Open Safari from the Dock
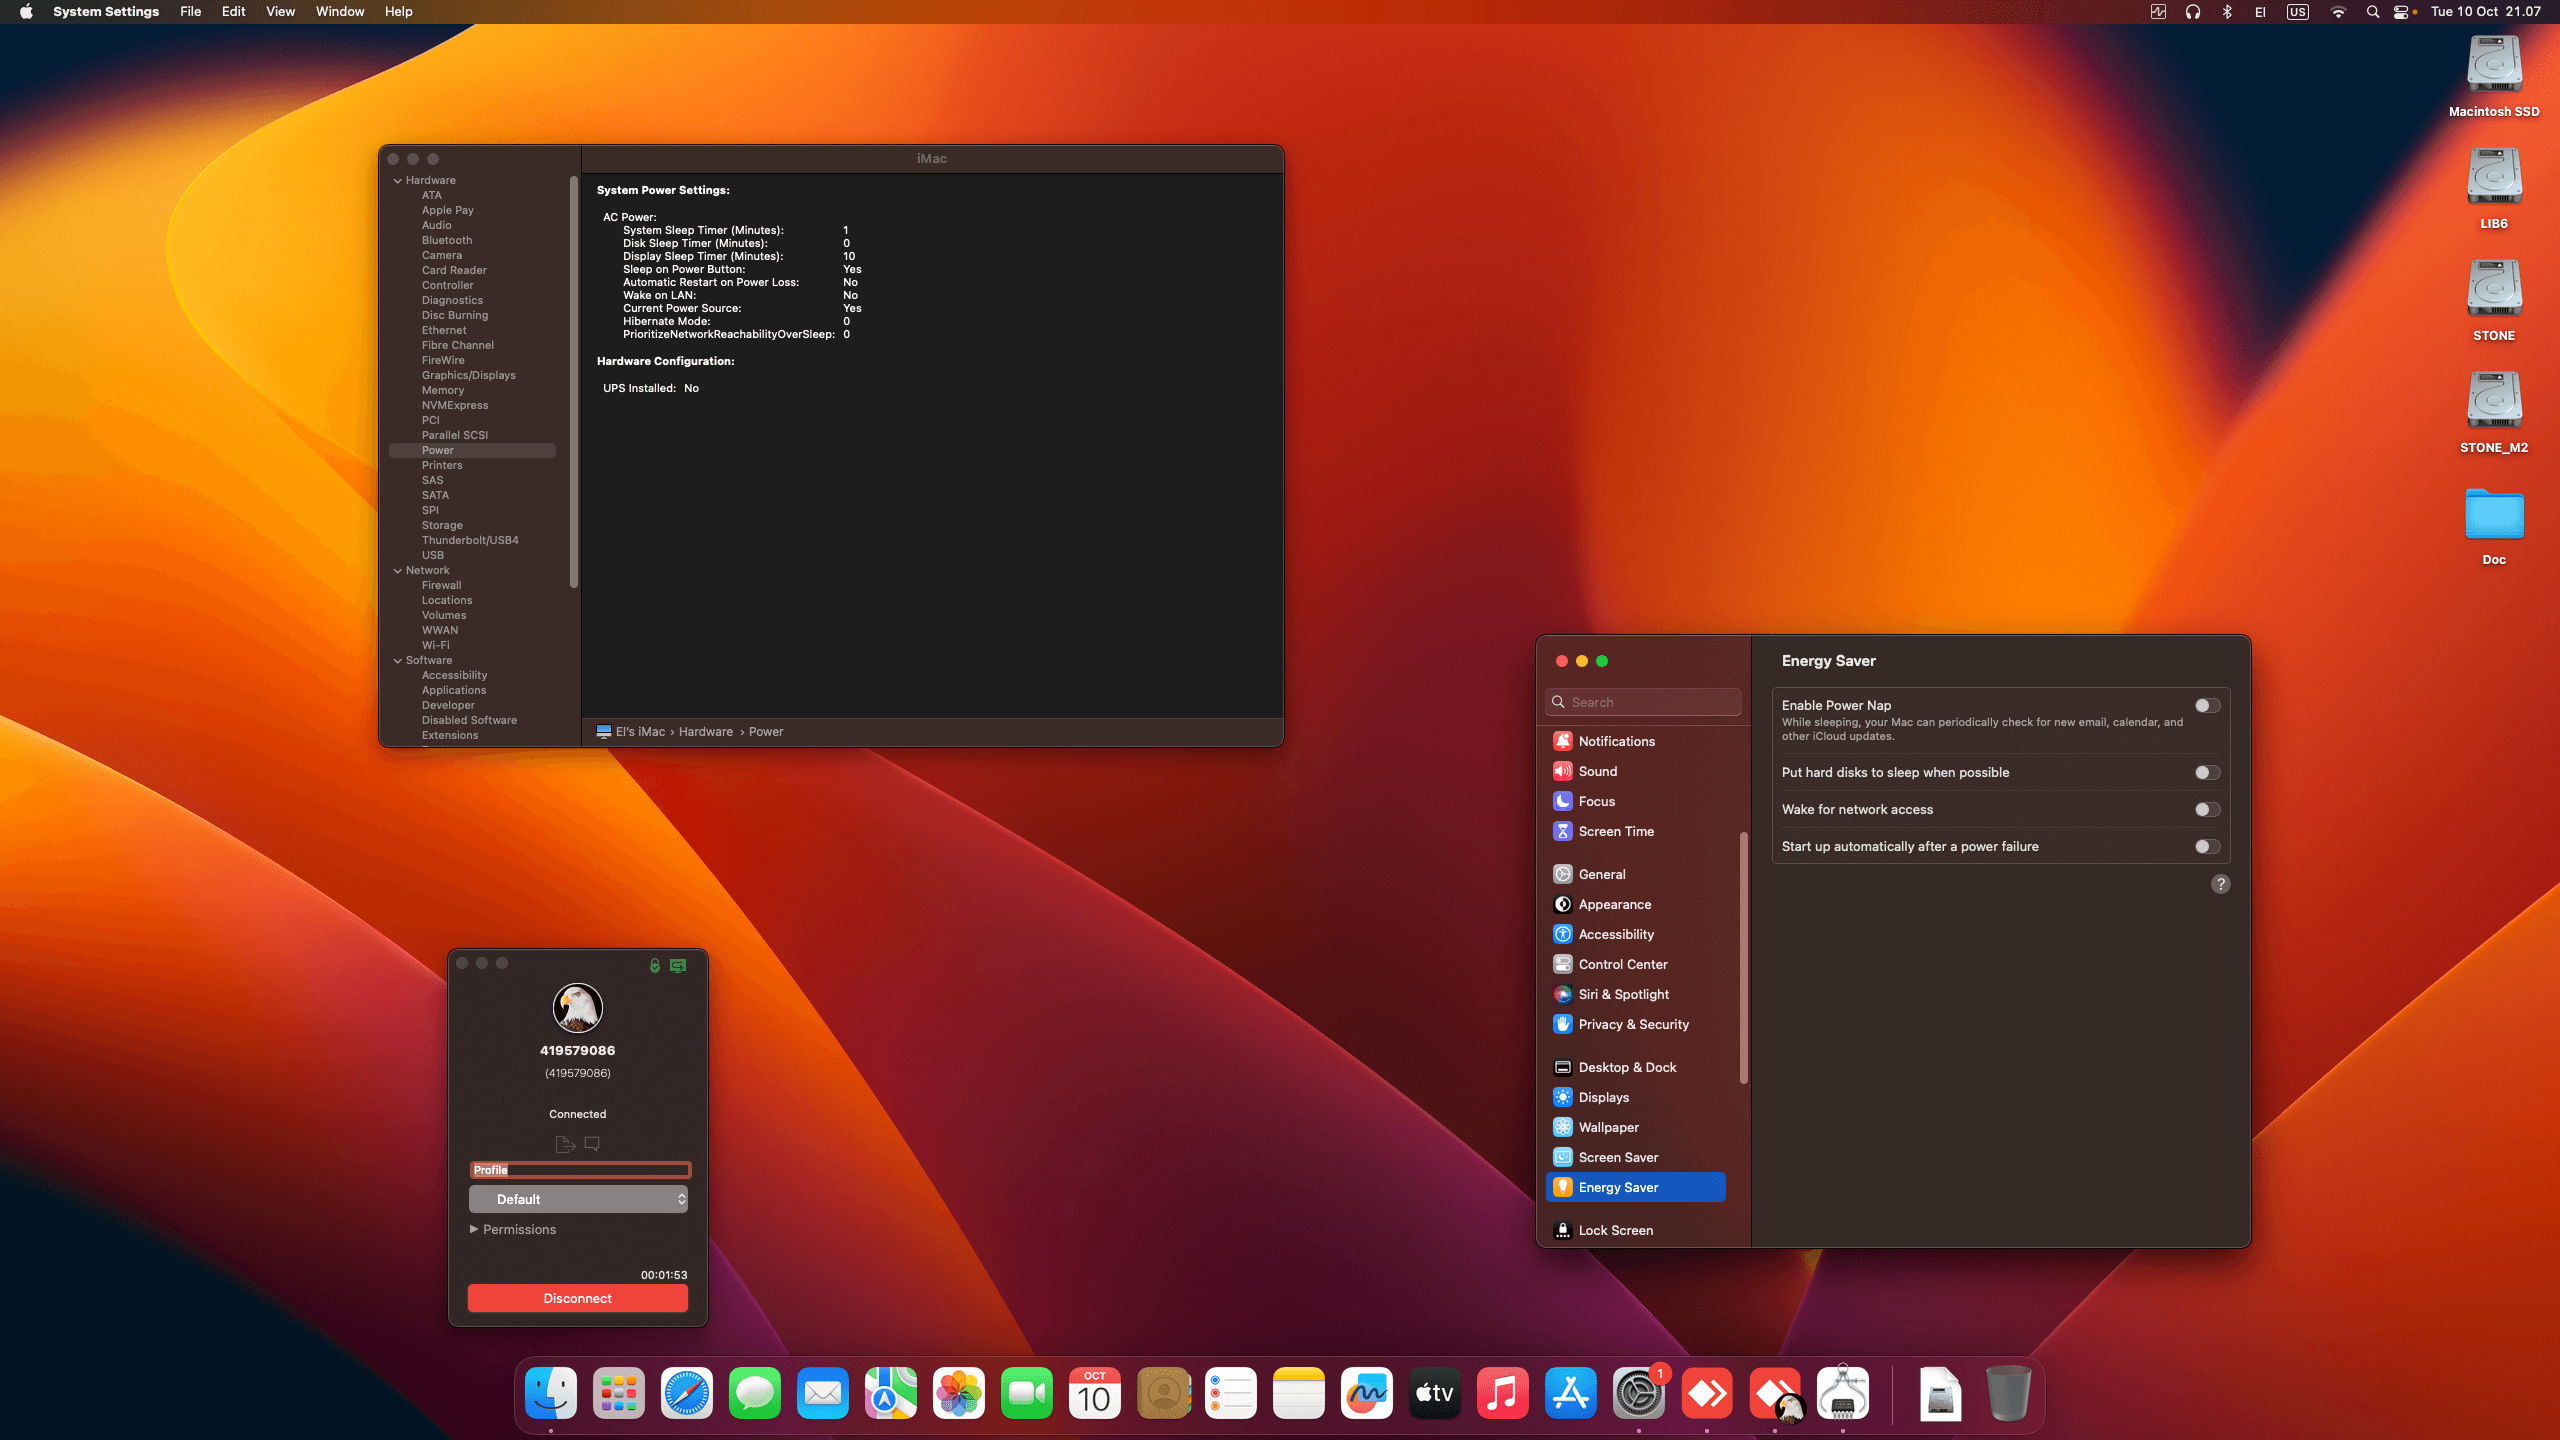The height and width of the screenshot is (1440, 2560). pyautogui.click(x=686, y=1393)
